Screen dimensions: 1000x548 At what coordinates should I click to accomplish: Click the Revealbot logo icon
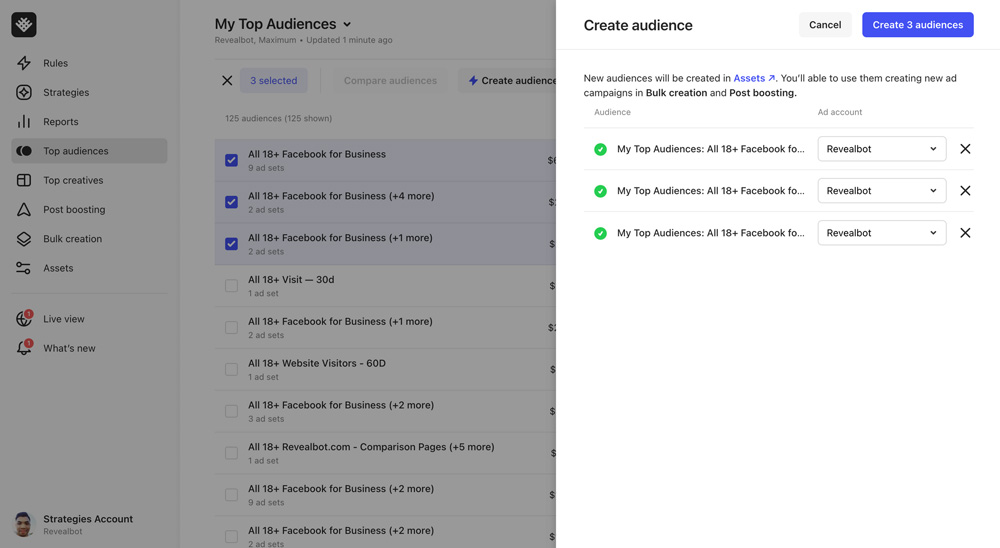(x=24, y=24)
